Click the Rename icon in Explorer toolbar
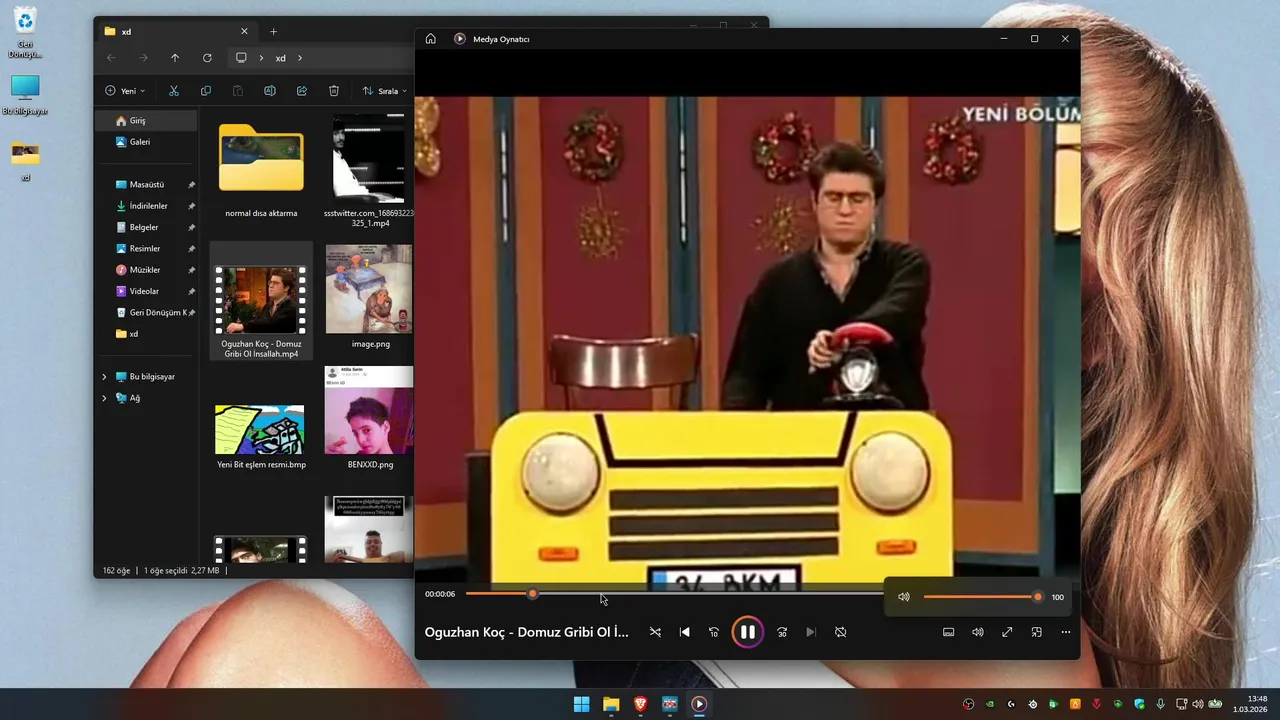This screenshot has height=720, width=1280. tap(270, 91)
